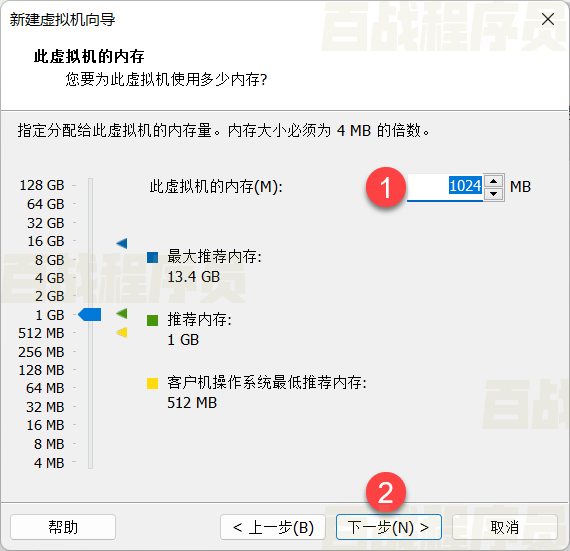Click the Cancel (取消) button
The image size is (570, 551).
click(x=505, y=527)
